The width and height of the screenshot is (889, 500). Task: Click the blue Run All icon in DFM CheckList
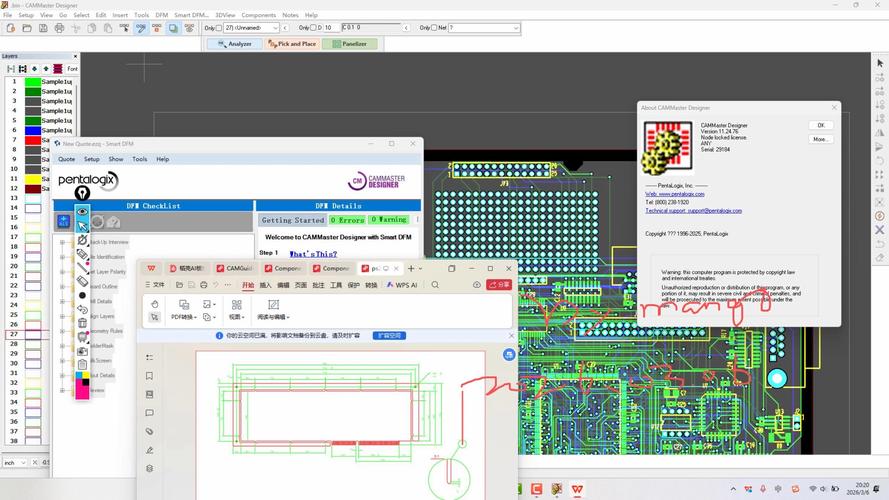tap(64, 222)
